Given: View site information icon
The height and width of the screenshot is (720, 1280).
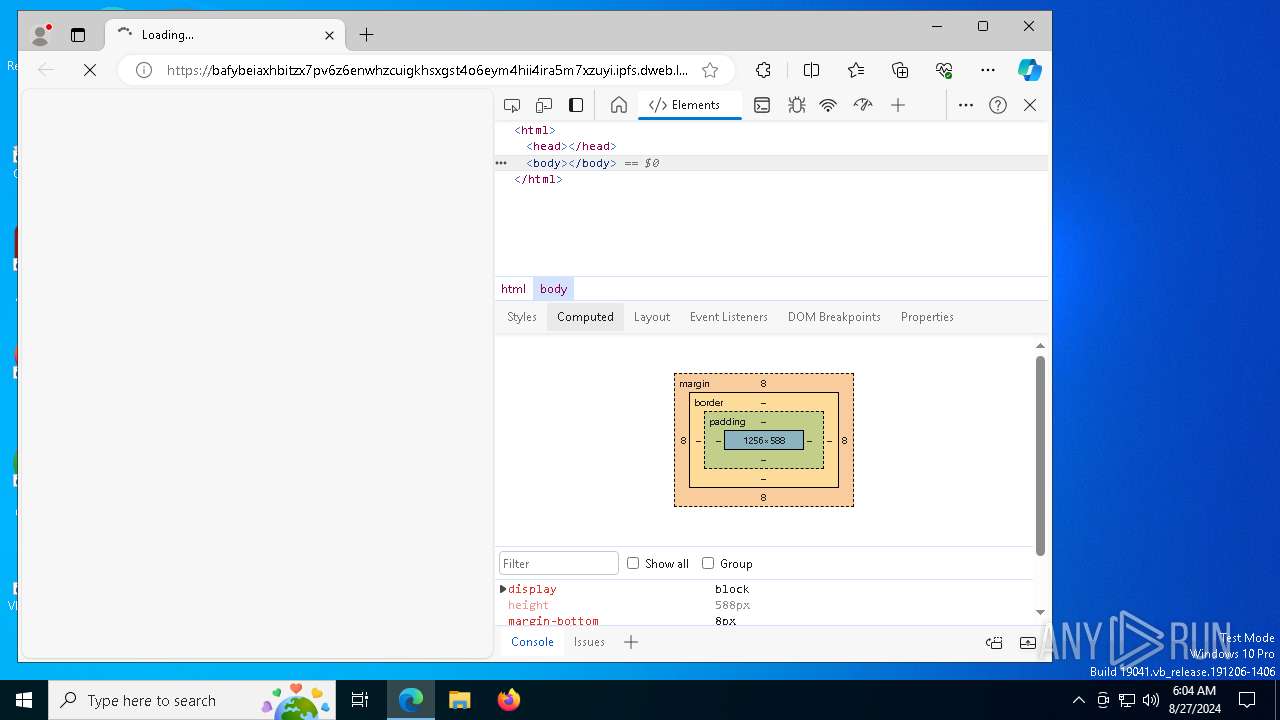Looking at the screenshot, I should pyautogui.click(x=144, y=70).
